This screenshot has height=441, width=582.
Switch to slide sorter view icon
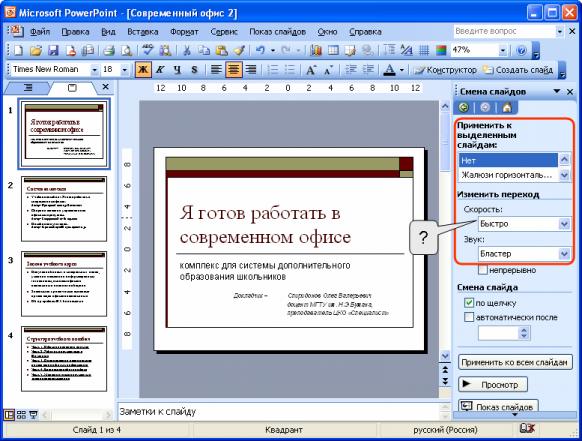tap(22, 415)
